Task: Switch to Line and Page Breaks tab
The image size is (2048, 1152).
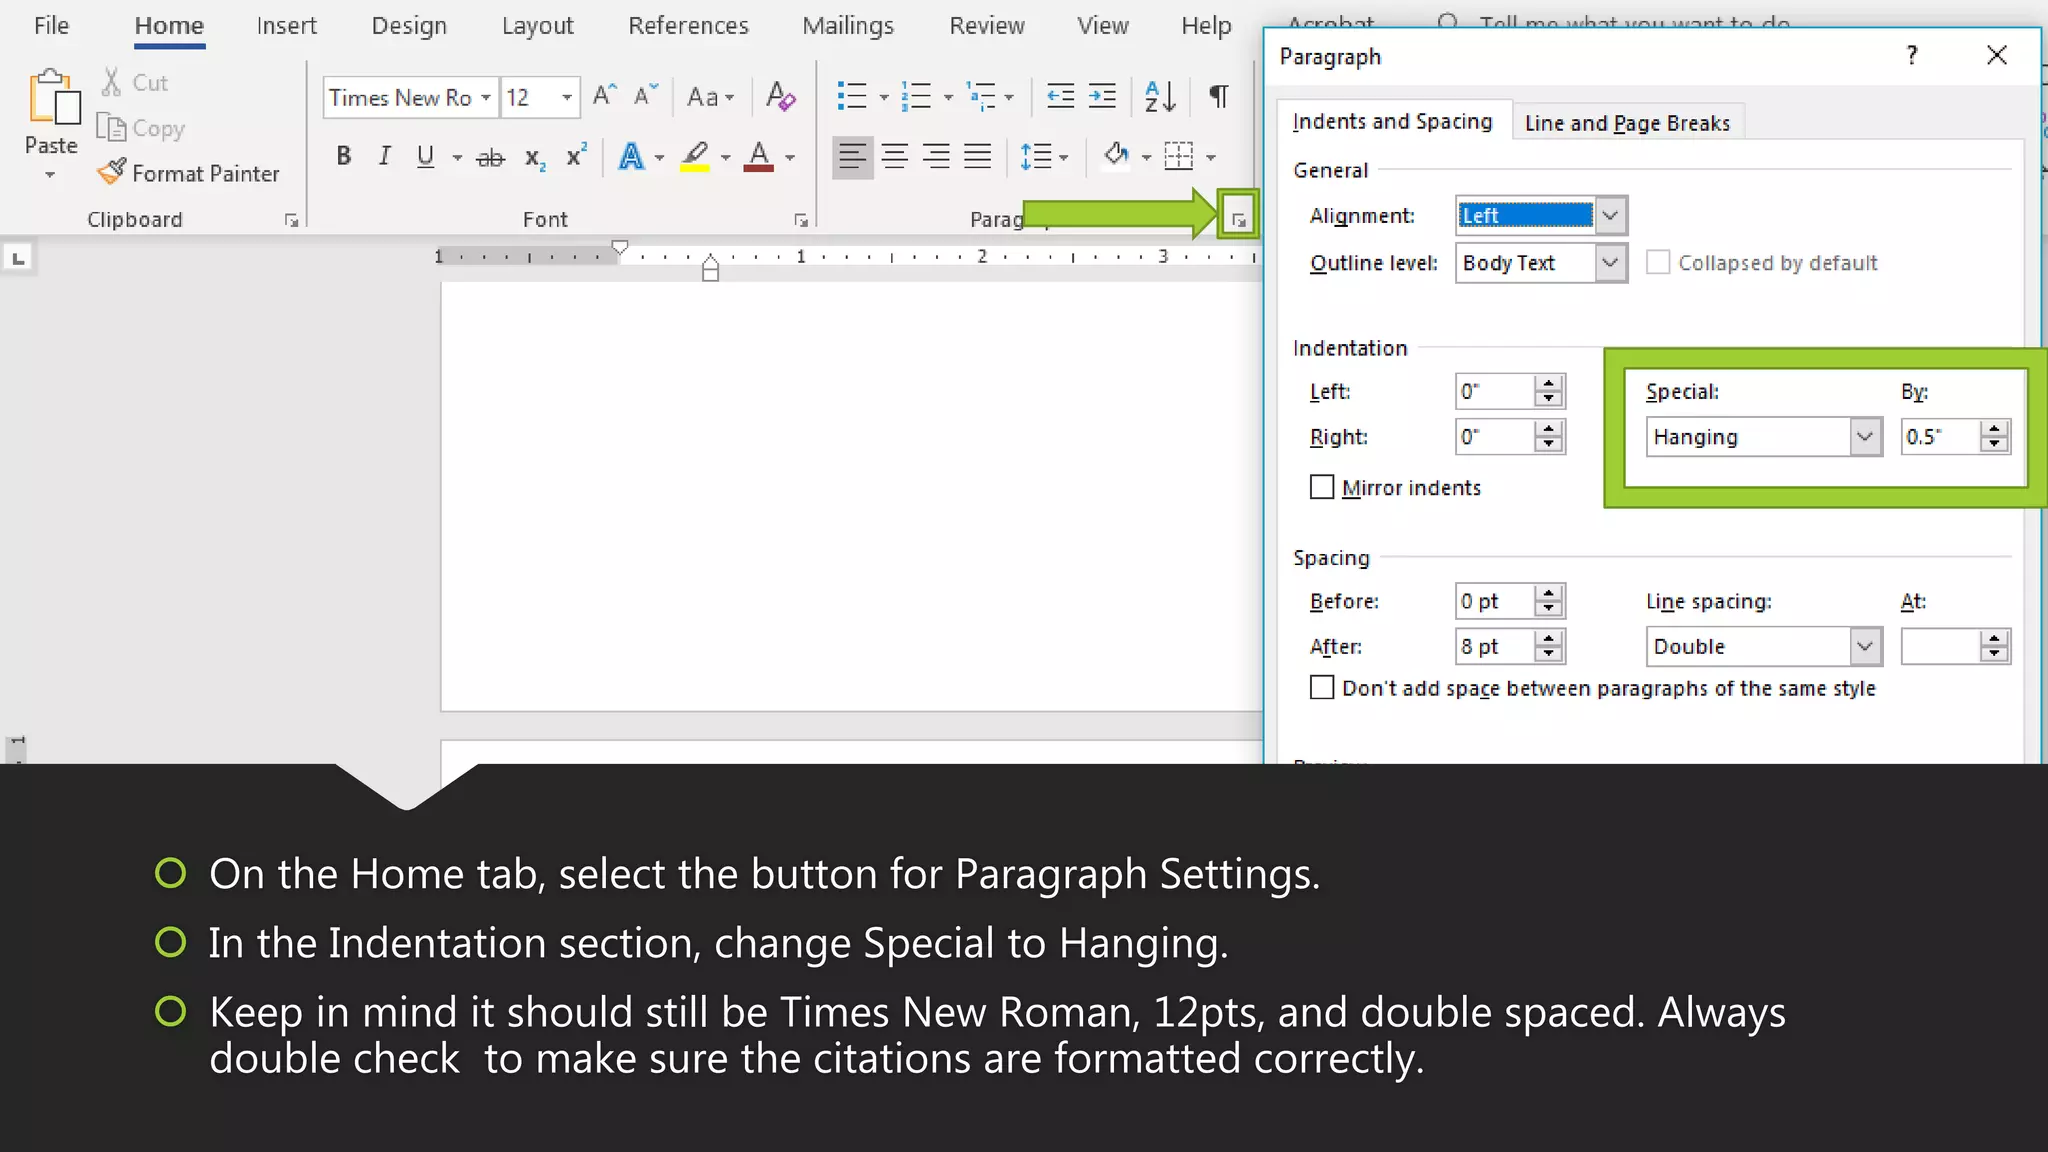Action: pos(1626,123)
